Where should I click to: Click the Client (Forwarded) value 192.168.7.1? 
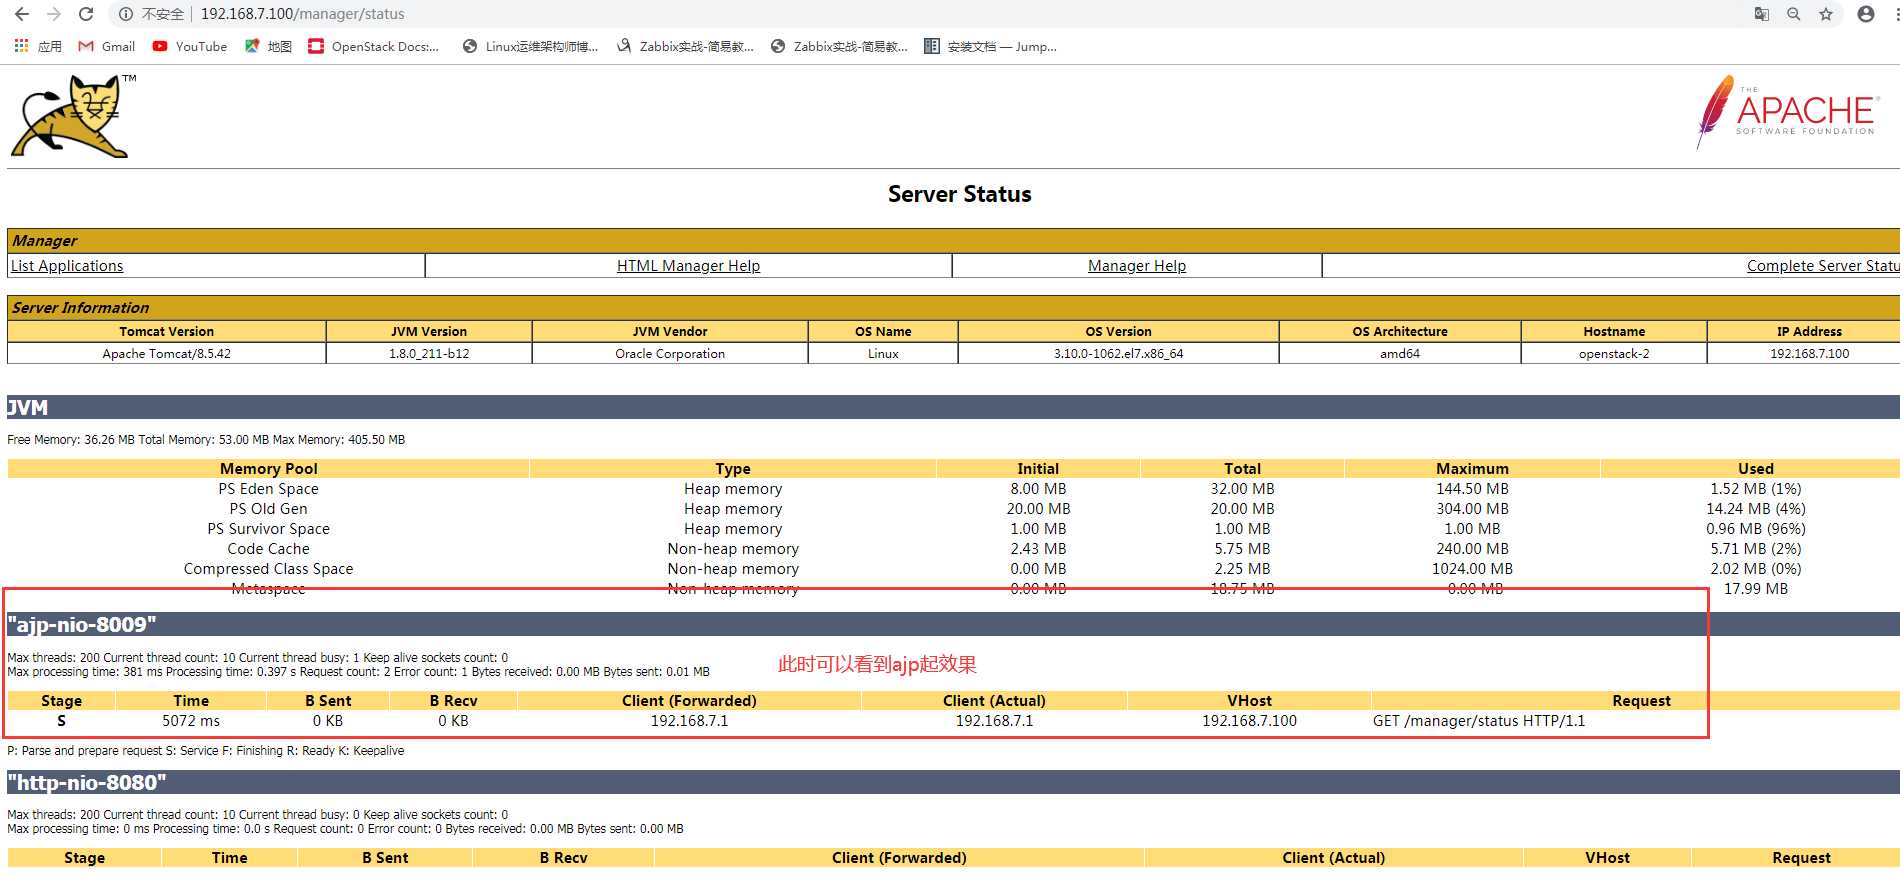pos(689,721)
